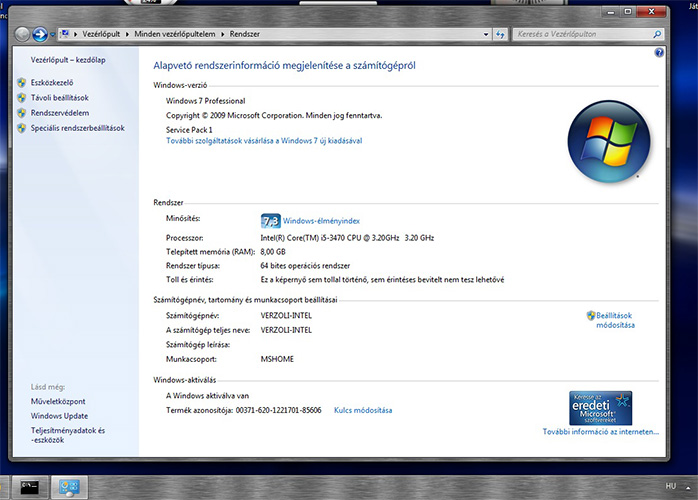Click the Control Panel icon in address bar
The height and width of the screenshot is (500, 698).
[x=65, y=34]
